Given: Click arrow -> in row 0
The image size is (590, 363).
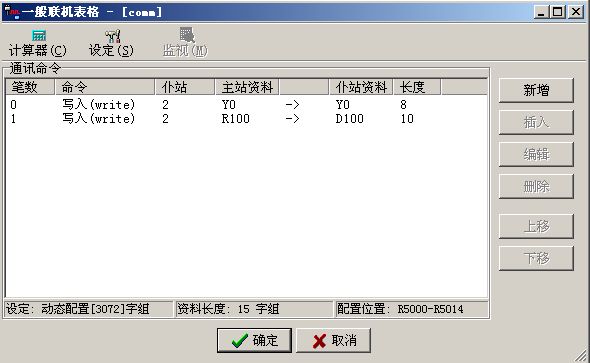Looking at the screenshot, I should 292,105.
